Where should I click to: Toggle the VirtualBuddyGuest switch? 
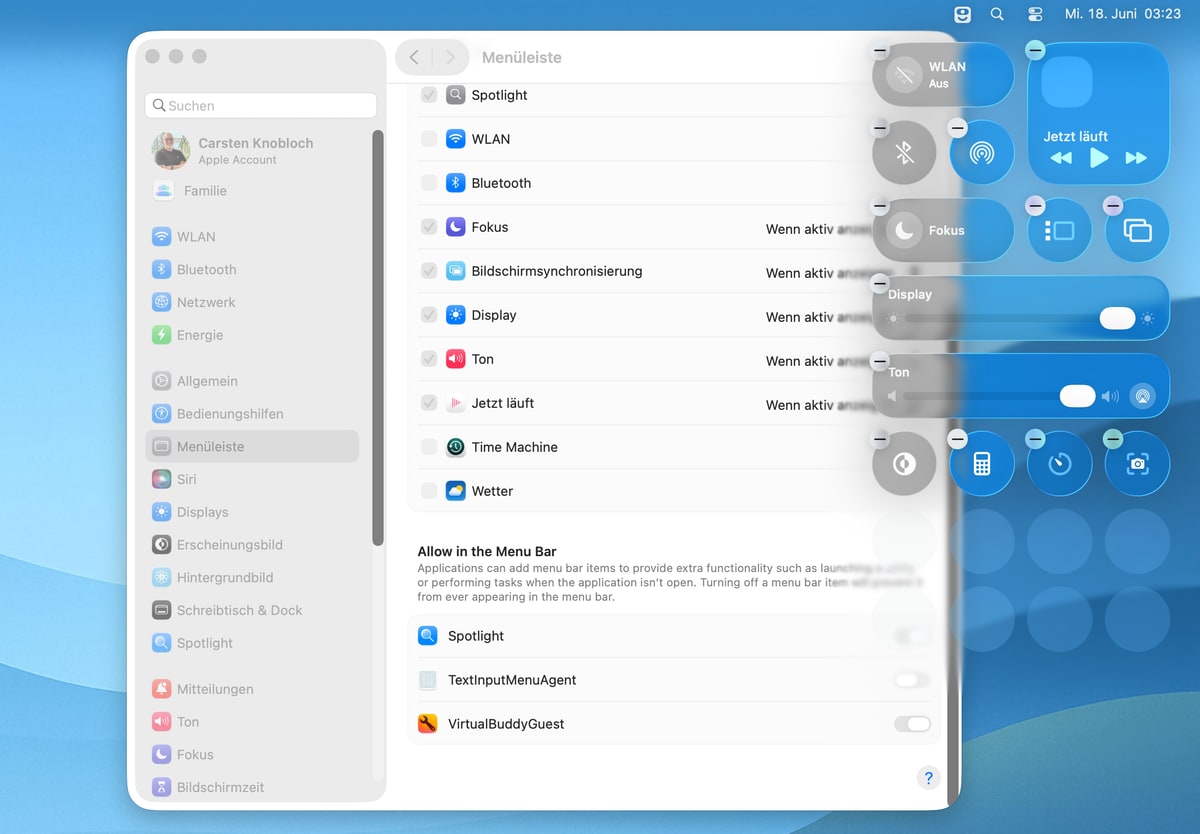point(911,724)
